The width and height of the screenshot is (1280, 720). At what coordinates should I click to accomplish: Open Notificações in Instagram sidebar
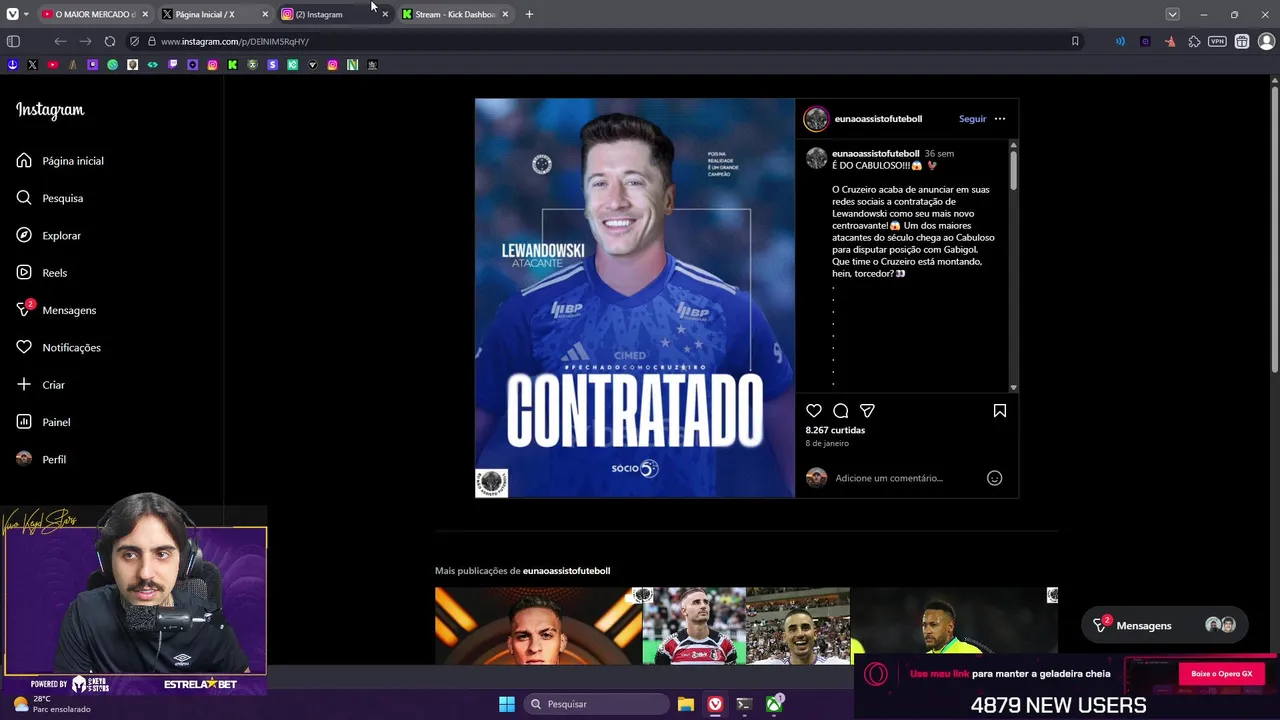tap(59, 348)
